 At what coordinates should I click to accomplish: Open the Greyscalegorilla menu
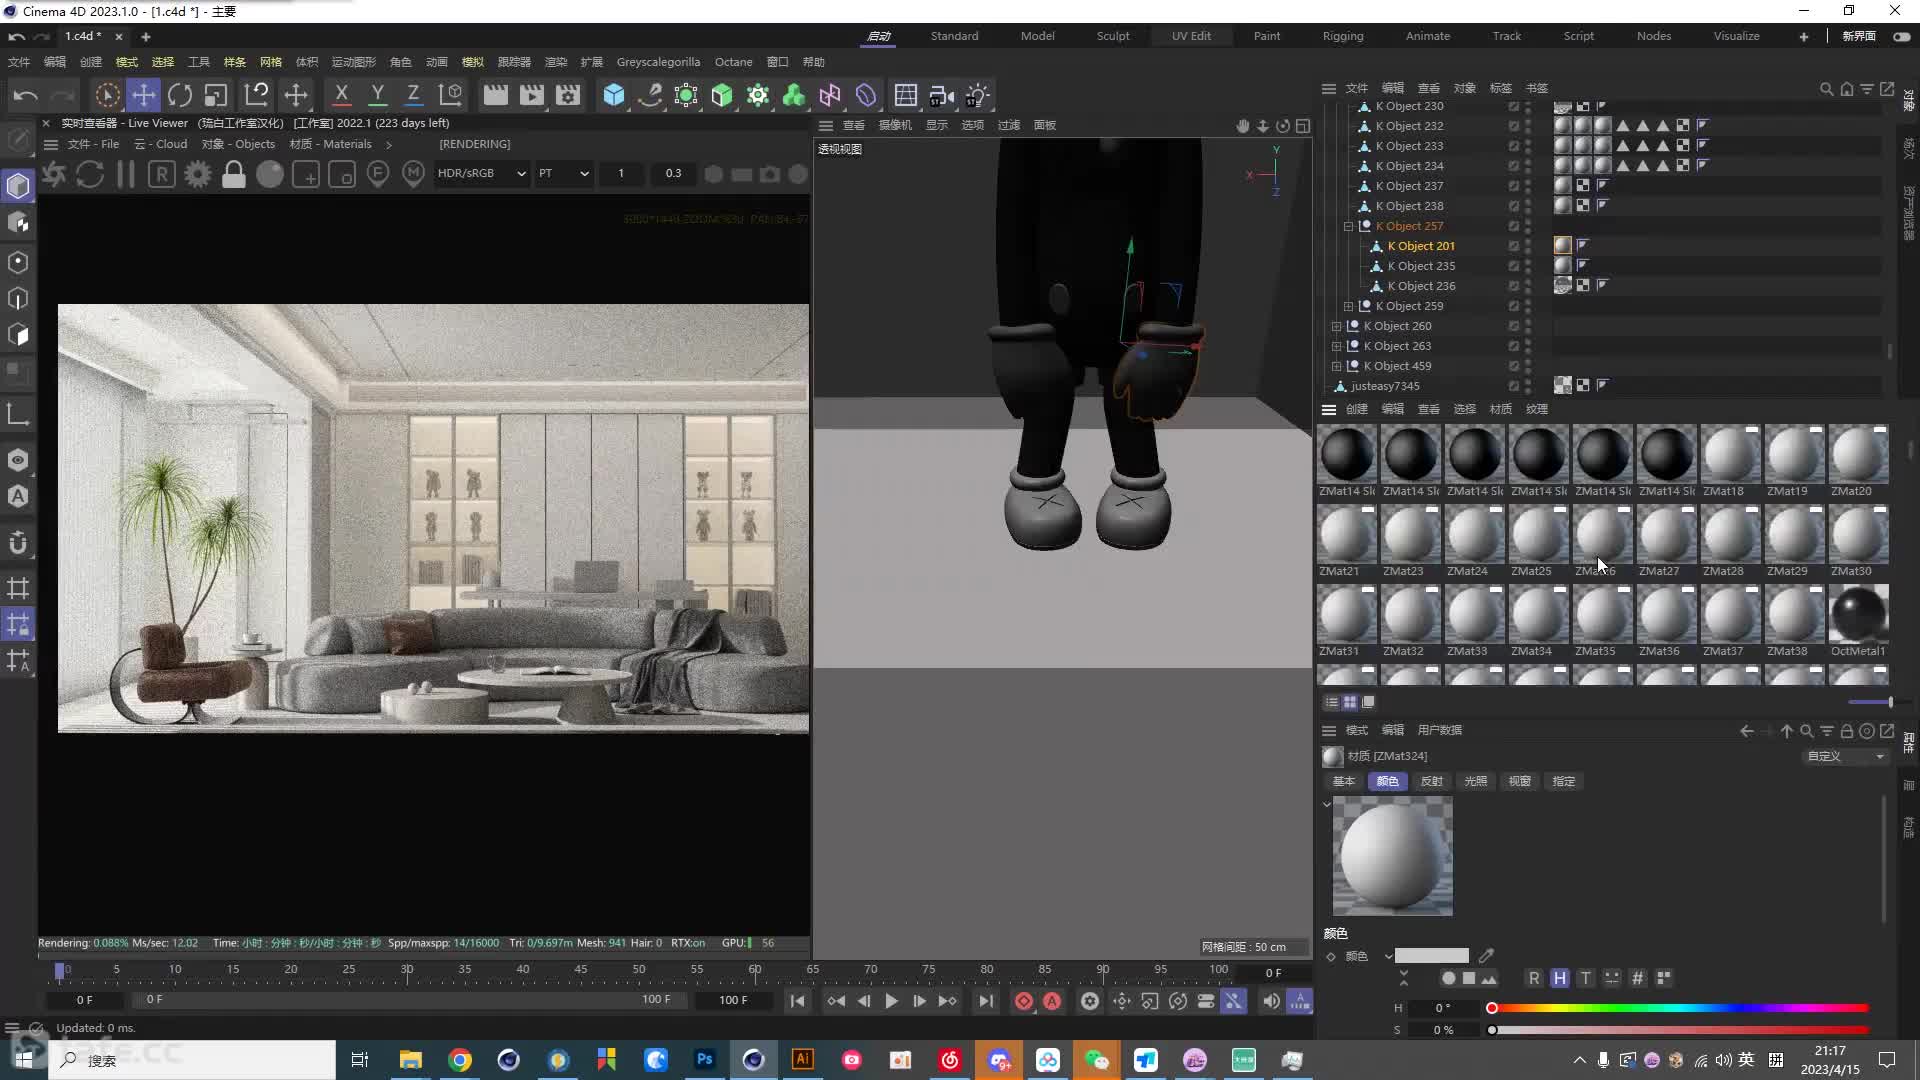point(658,62)
